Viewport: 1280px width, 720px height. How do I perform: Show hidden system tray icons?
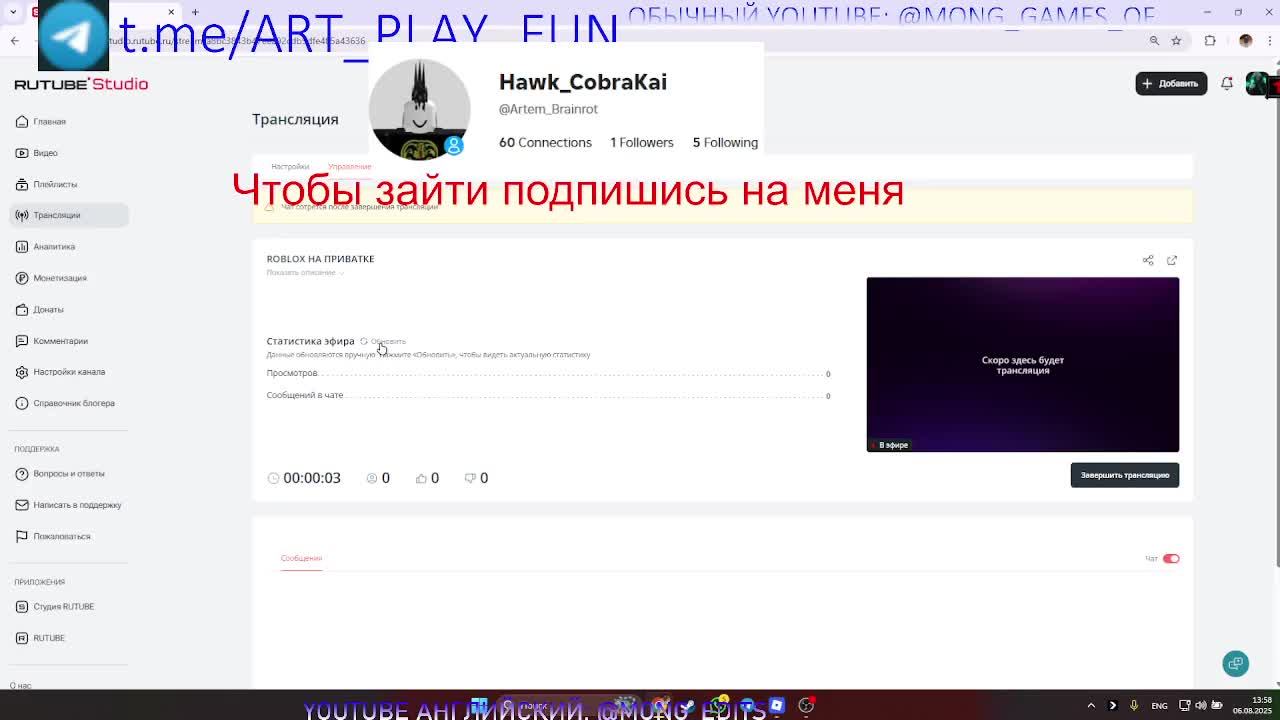pos(1091,706)
